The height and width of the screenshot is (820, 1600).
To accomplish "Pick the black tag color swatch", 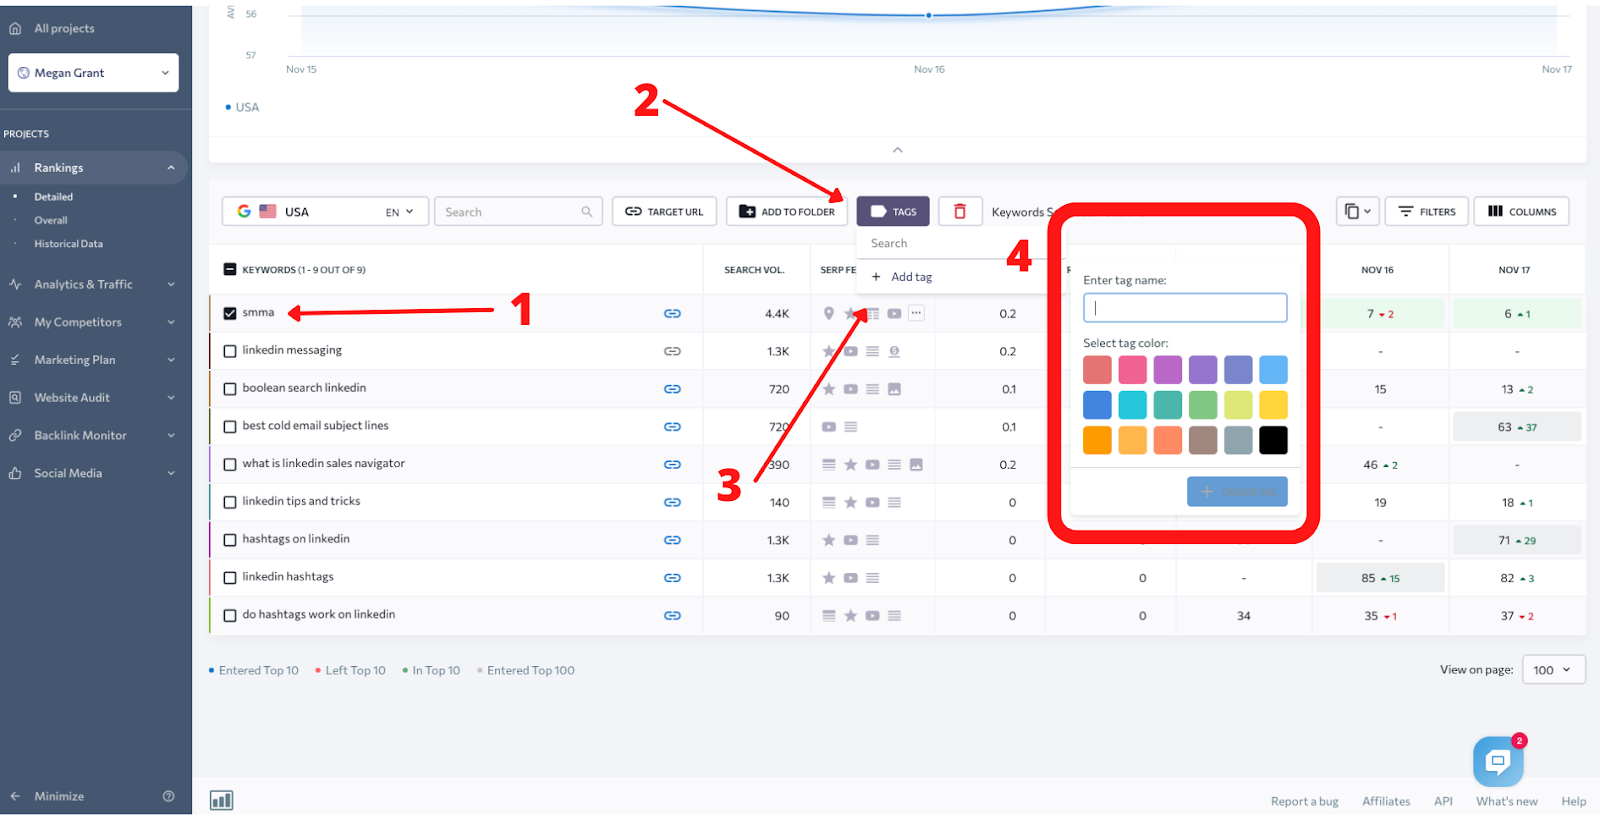I will [x=1273, y=440].
